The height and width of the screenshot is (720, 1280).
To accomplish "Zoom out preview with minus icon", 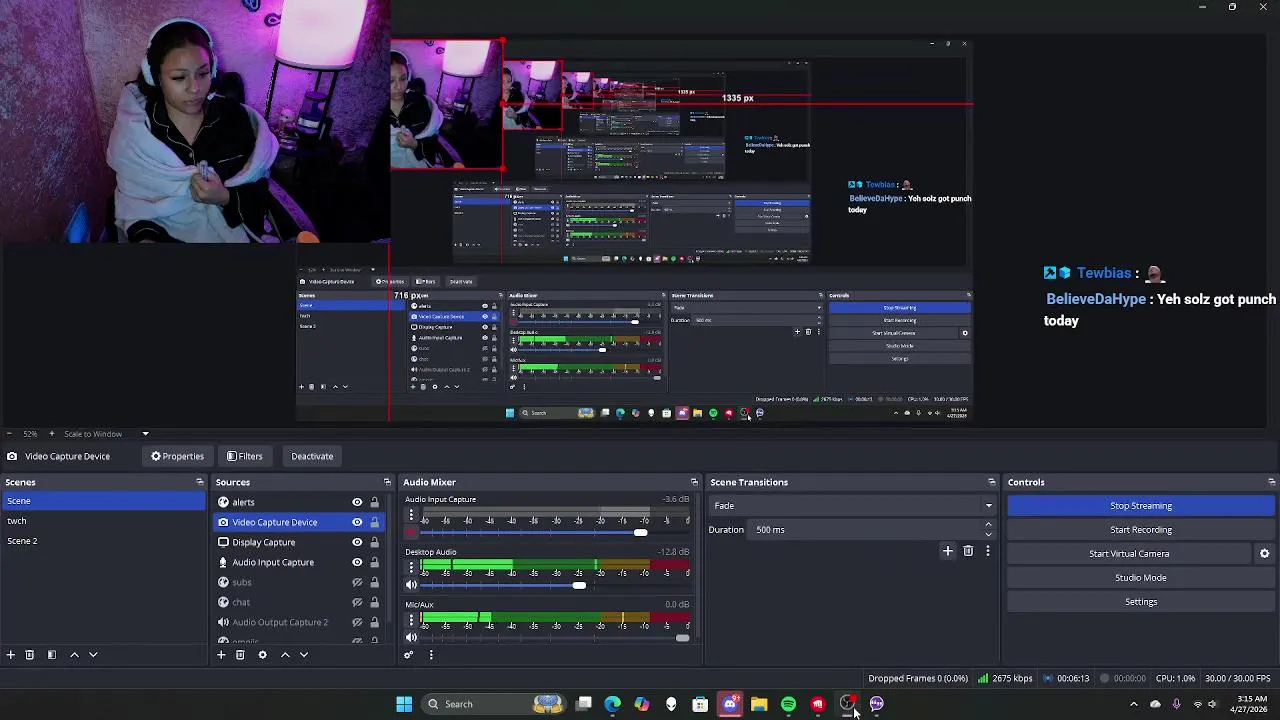I will tap(9, 434).
